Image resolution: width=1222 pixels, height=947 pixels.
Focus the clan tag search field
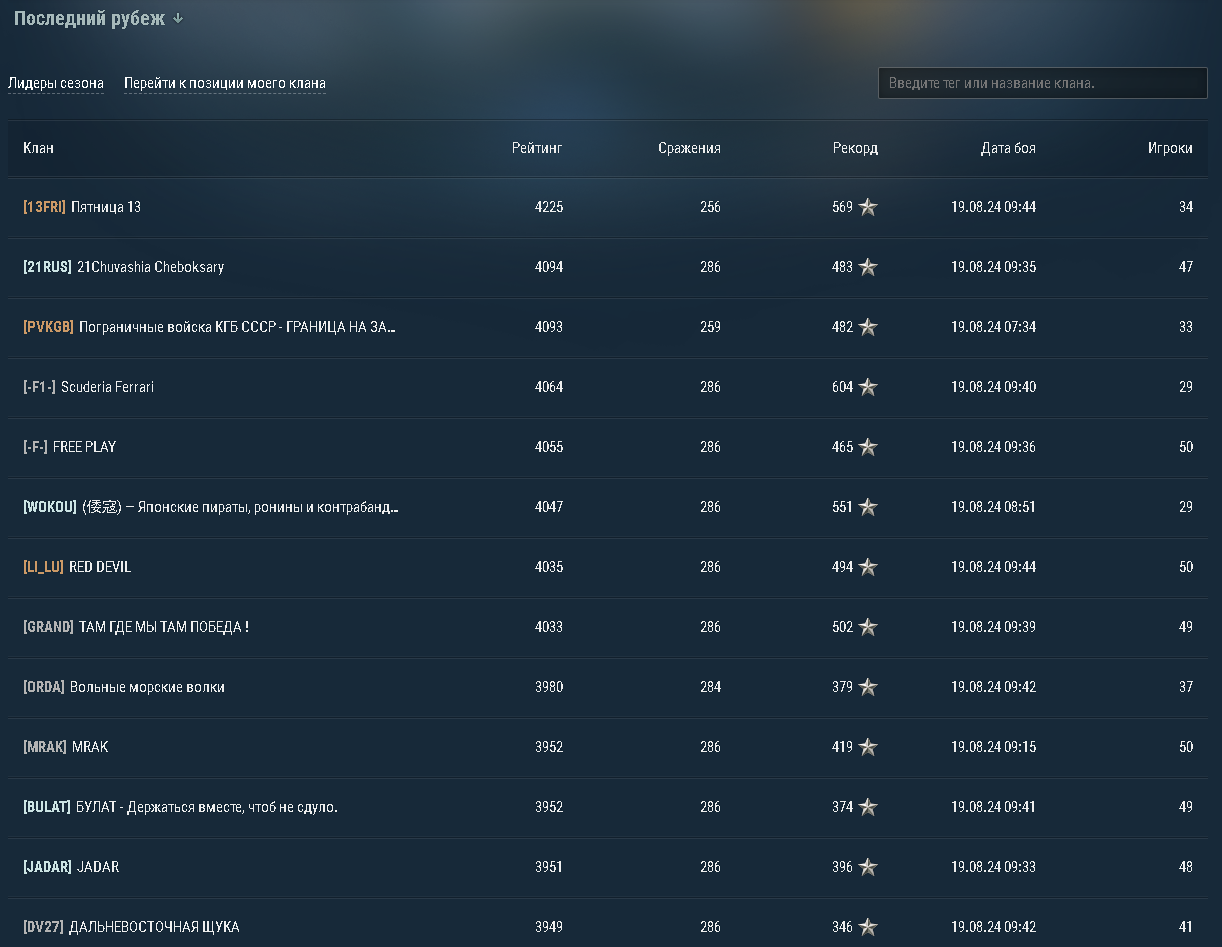click(1042, 83)
